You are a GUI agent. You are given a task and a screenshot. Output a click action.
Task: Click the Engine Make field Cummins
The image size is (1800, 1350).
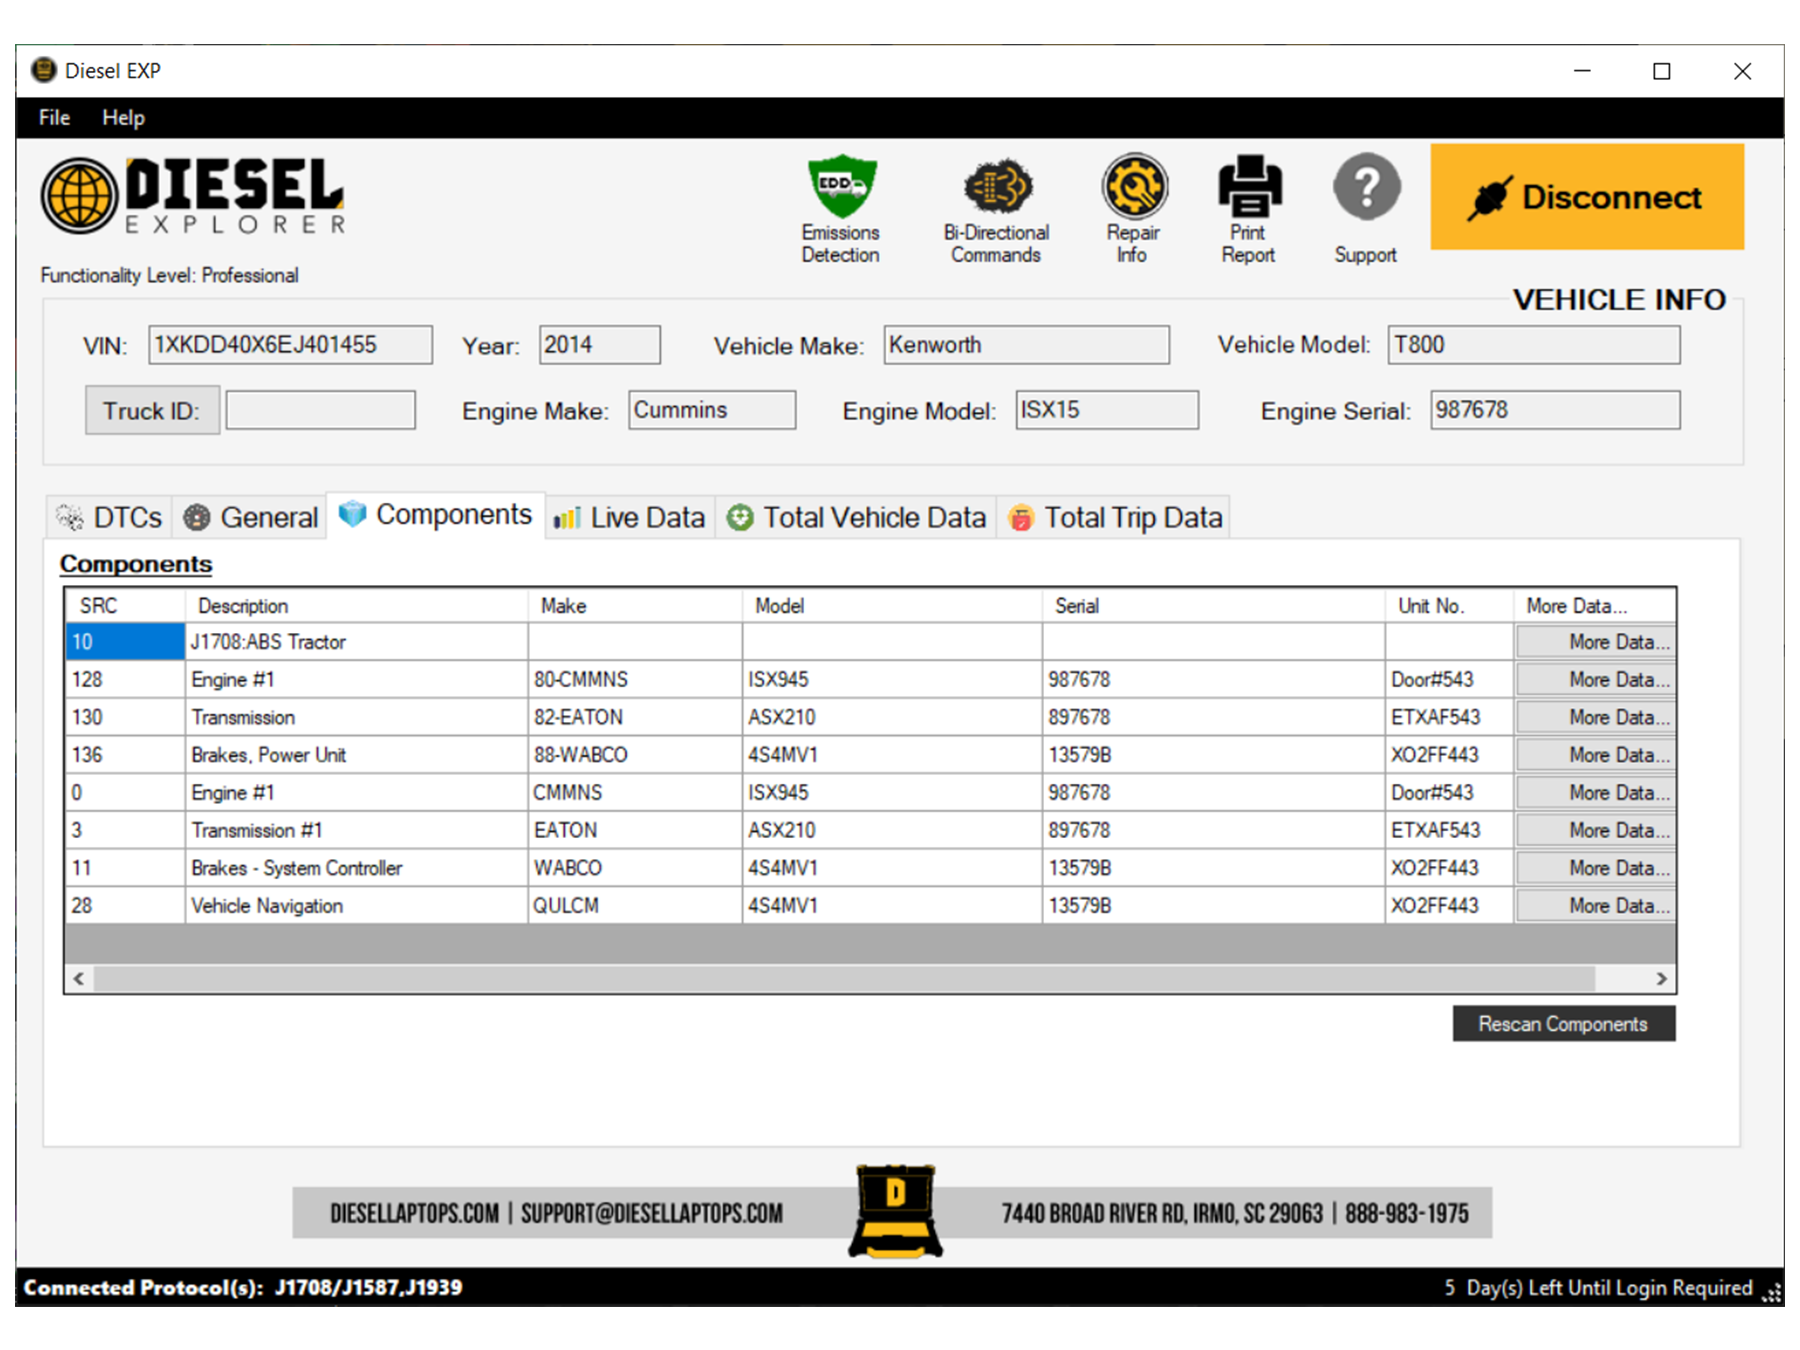pos(712,410)
